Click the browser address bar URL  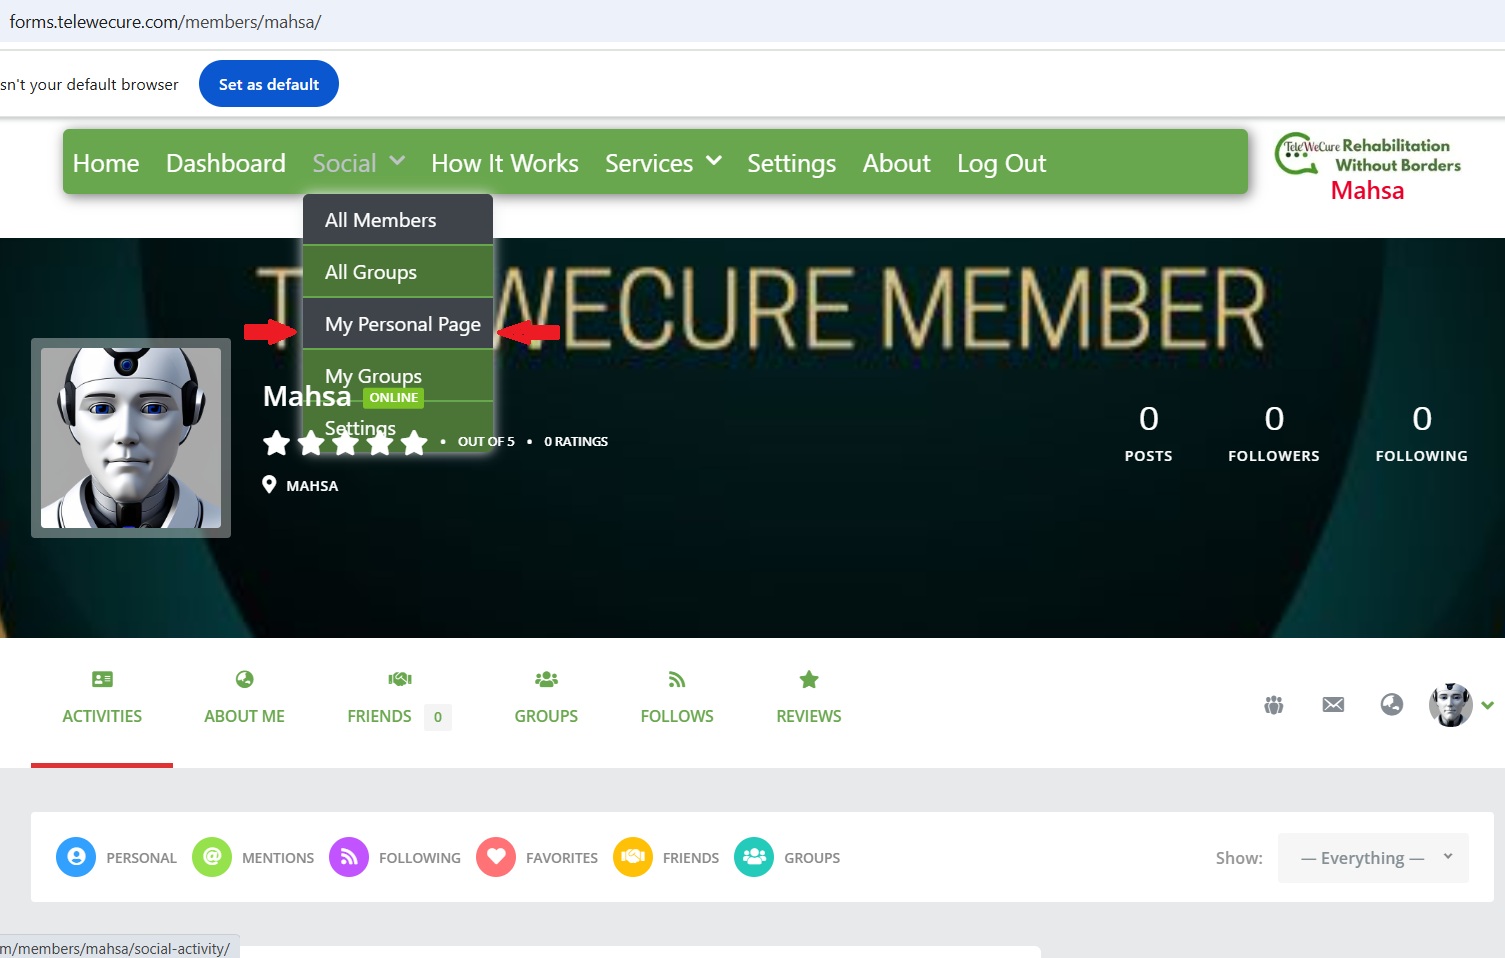coord(165,21)
